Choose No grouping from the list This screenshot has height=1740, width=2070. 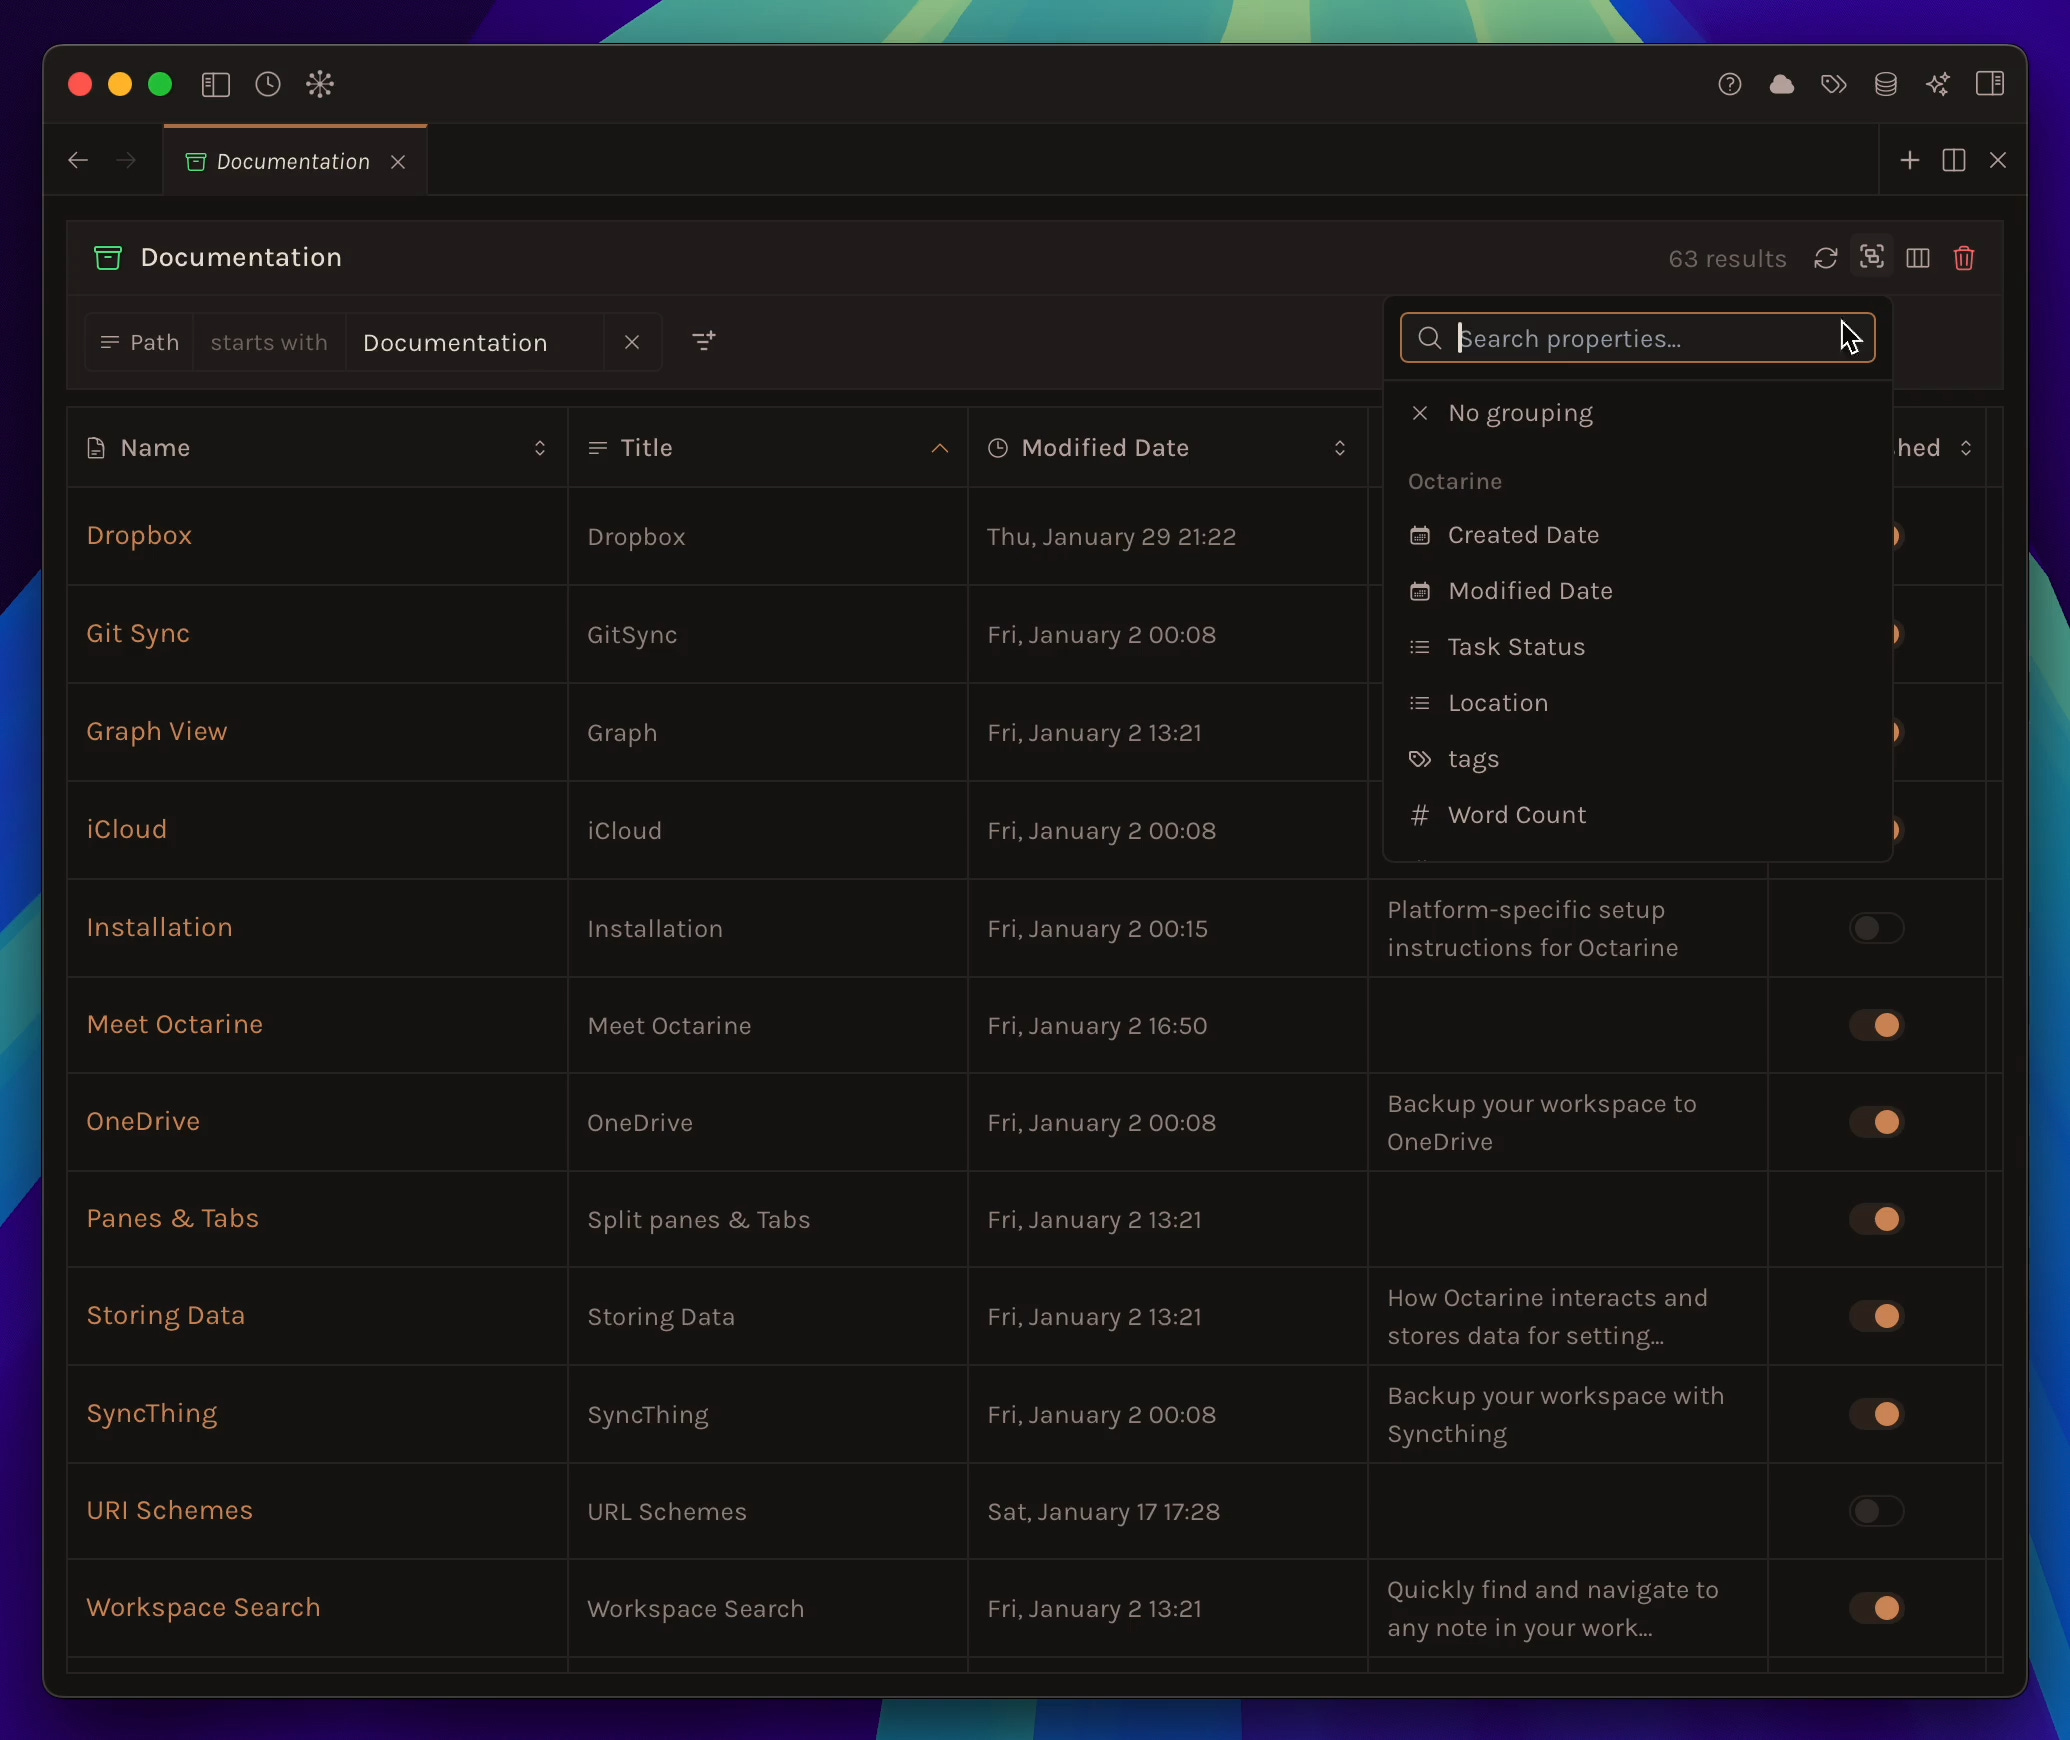[x=1520, y=413]
